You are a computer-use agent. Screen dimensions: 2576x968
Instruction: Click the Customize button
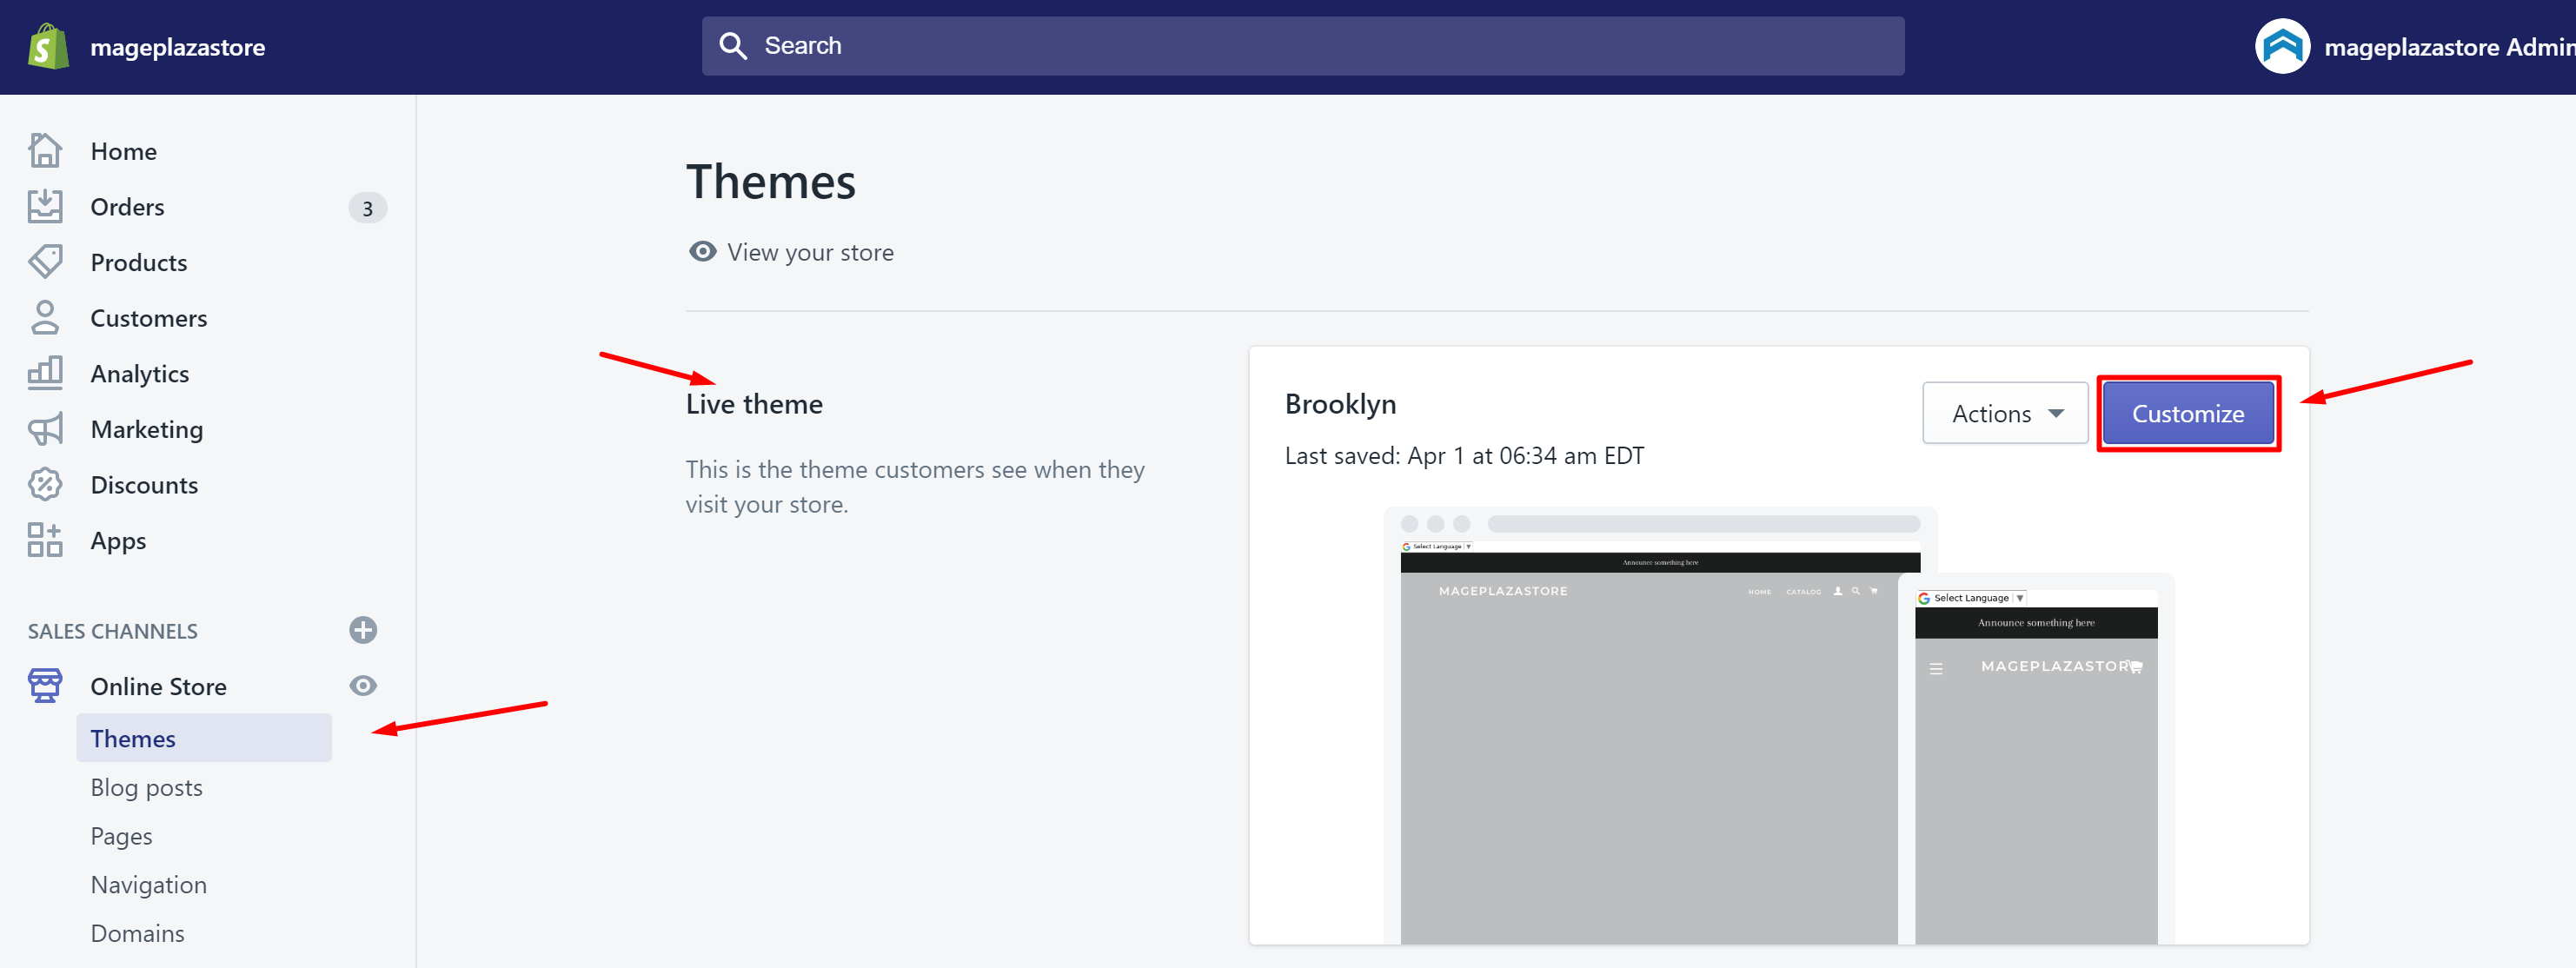click(x=2188, y=414)
